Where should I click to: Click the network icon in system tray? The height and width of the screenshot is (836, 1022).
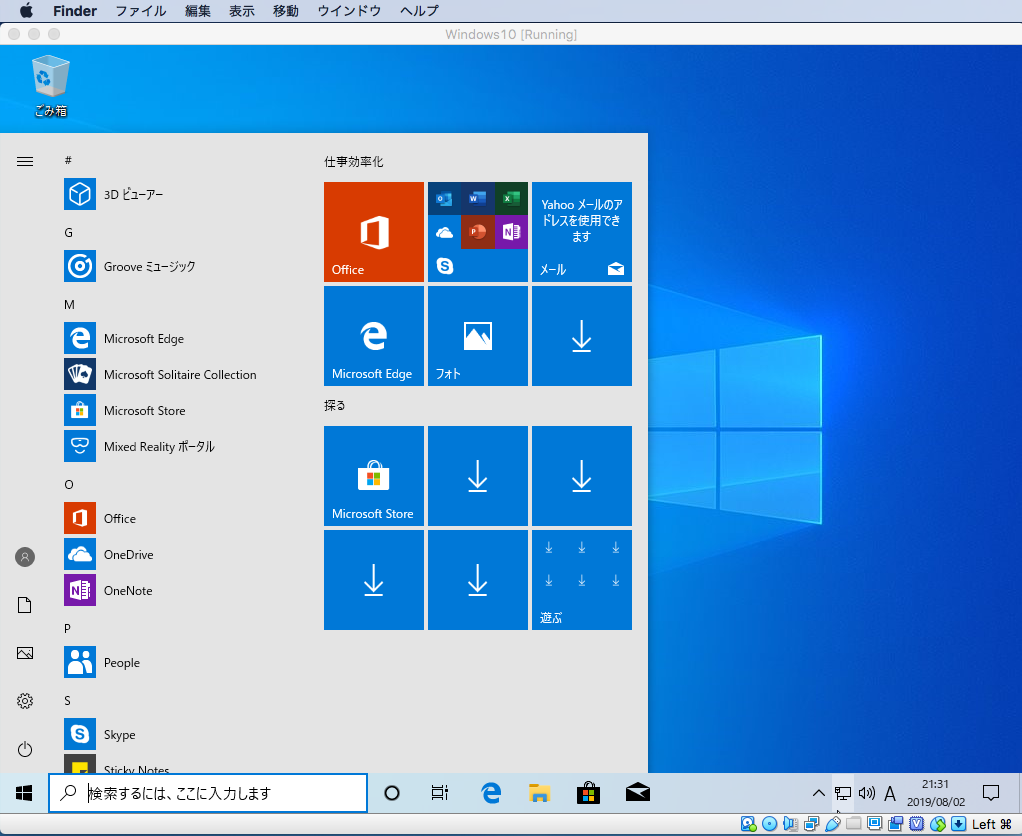tap(843, 793)
